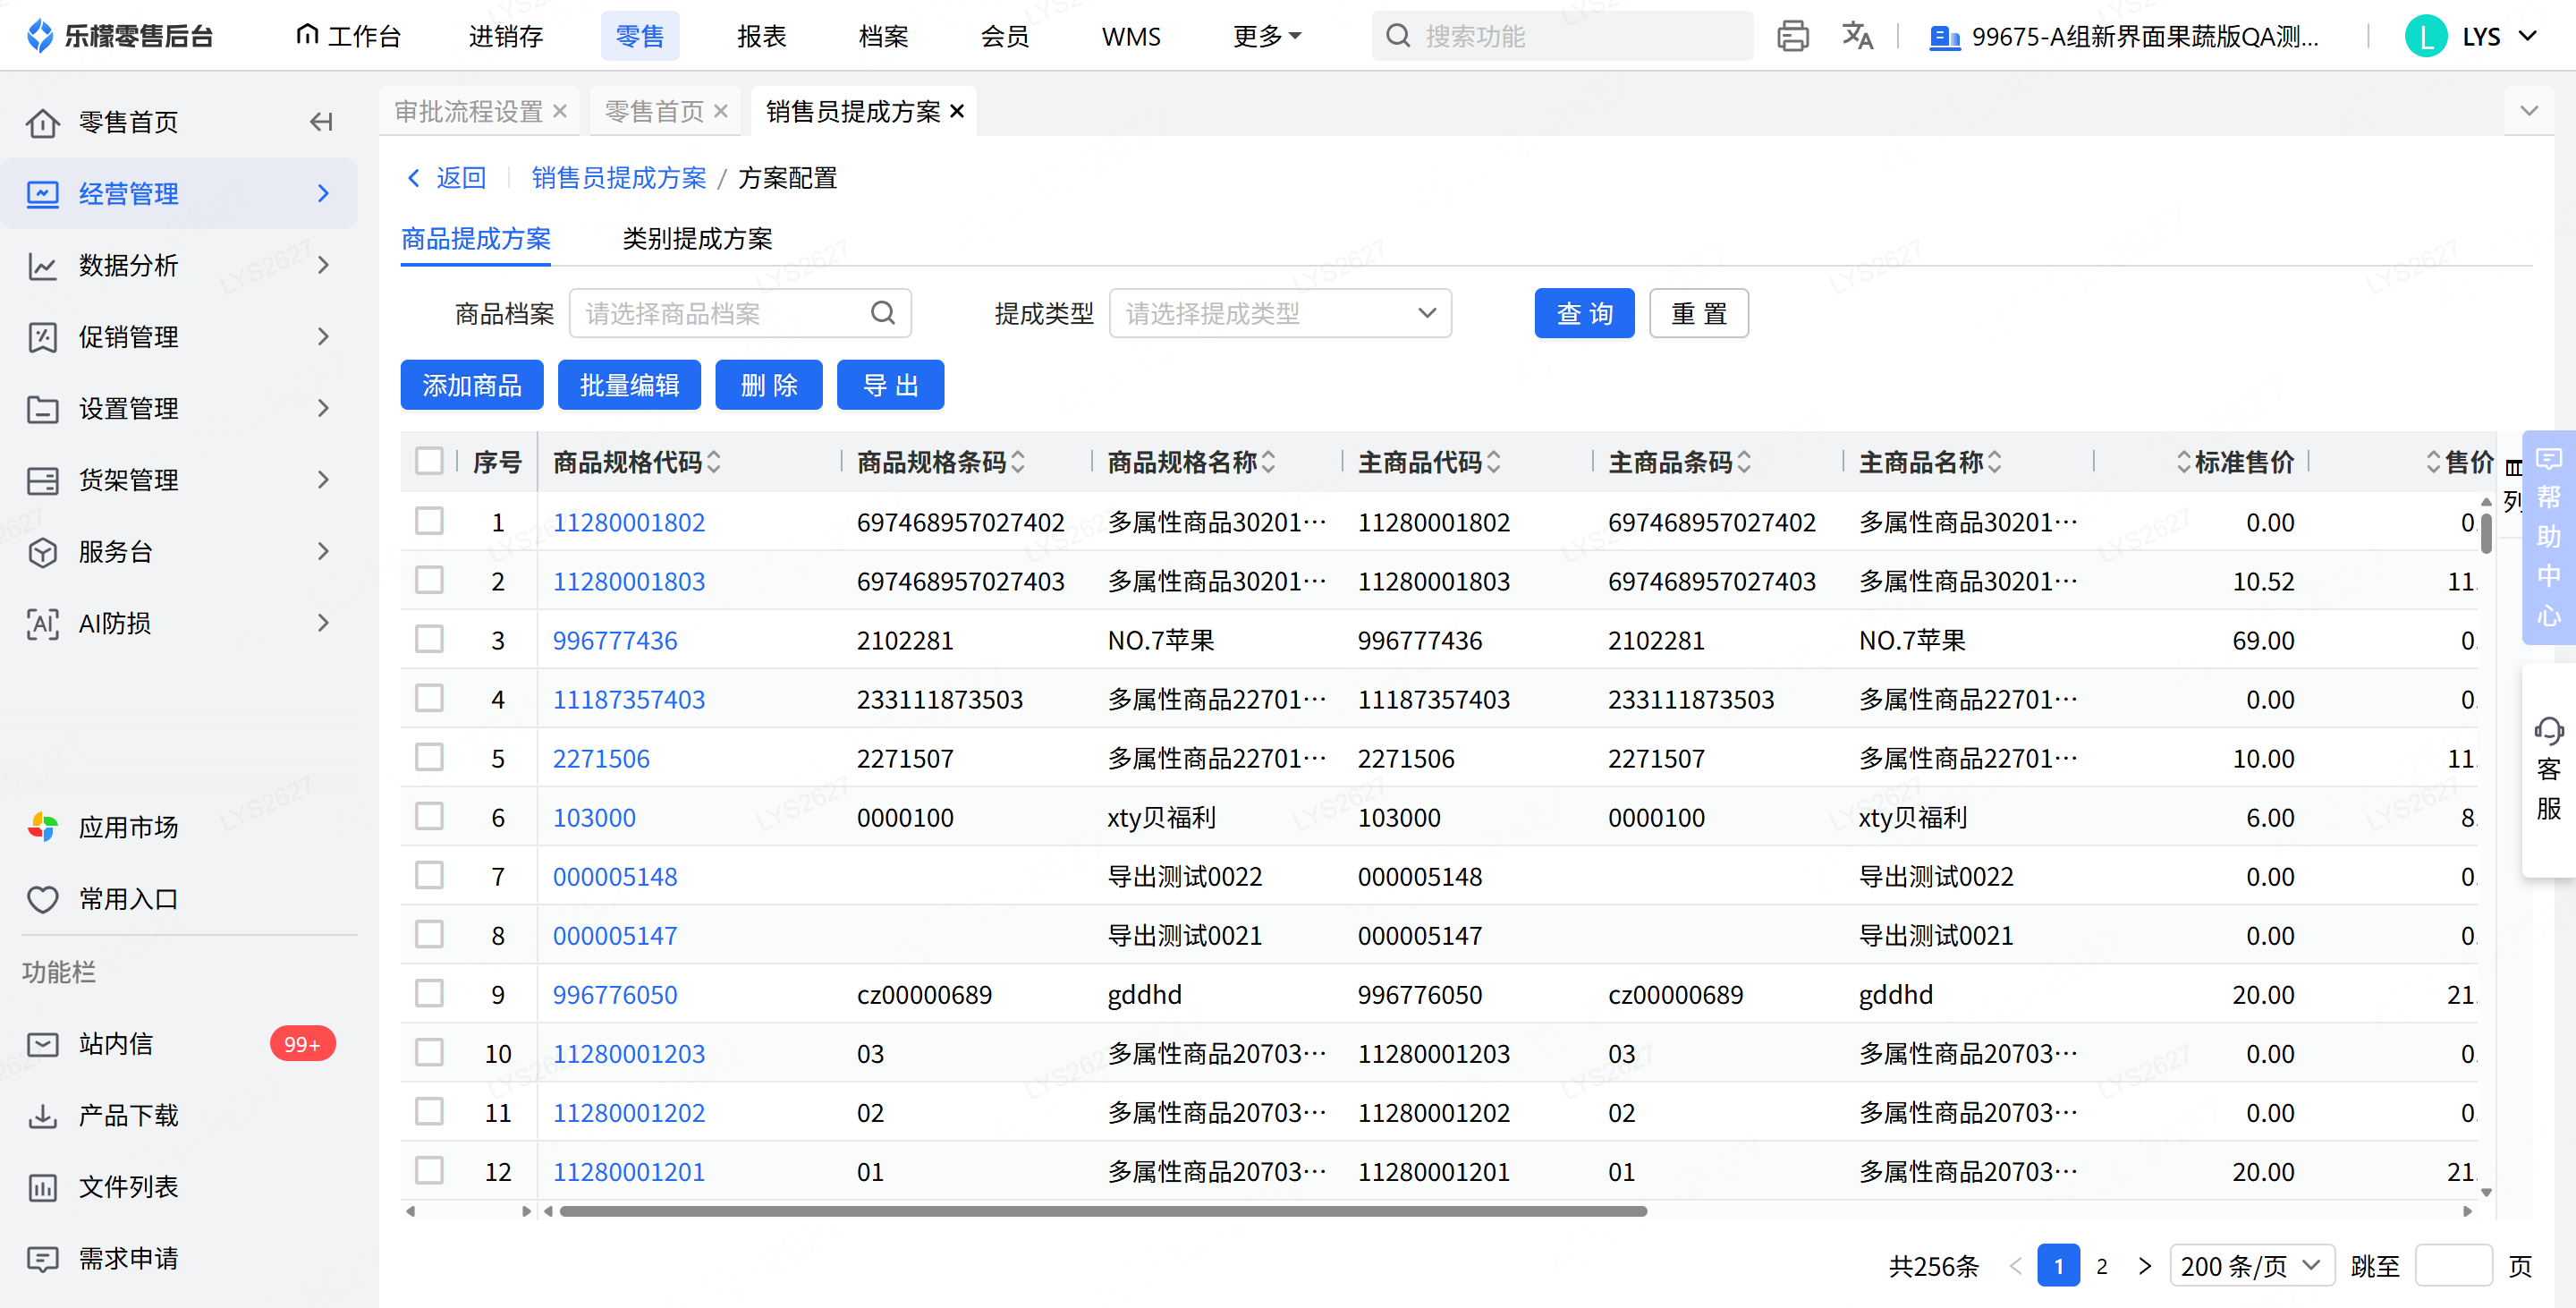Check the select-all checkbox in table header
Image resolution: width=2576 pixels, height=1308 pixels.
429,461
